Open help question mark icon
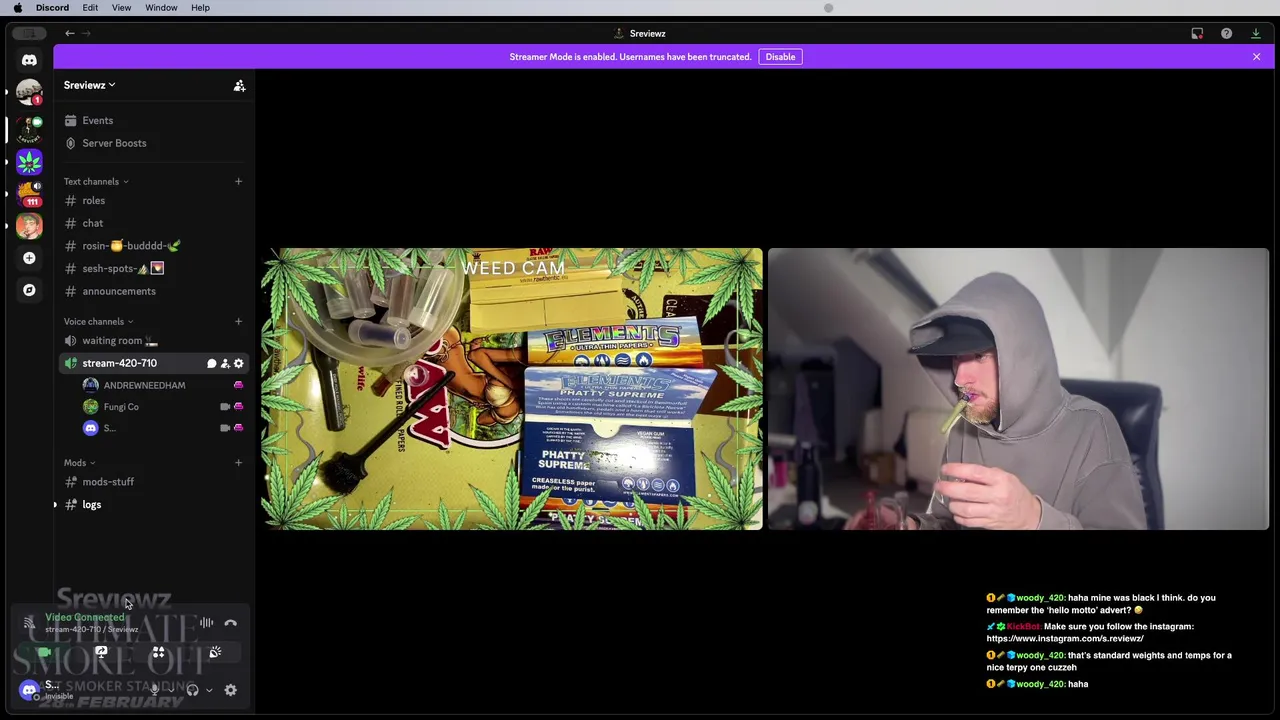The width and height of the screenshot is (1280, 720). [1226, 33]
